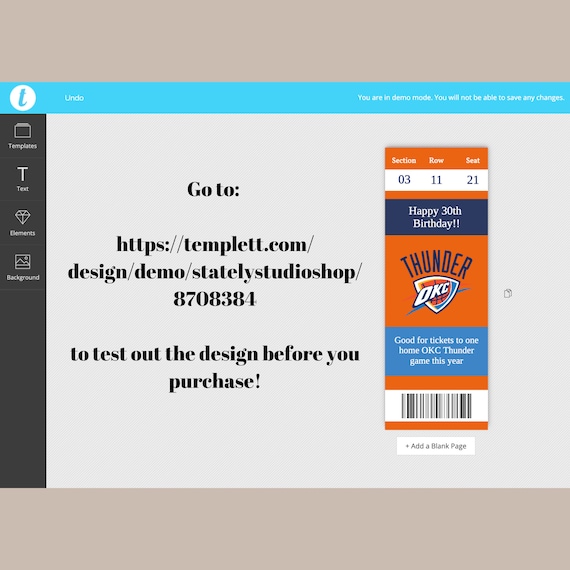This screenshot has height=570, width=570.
Task: Click the Section header label
Action: pos(404,160)
